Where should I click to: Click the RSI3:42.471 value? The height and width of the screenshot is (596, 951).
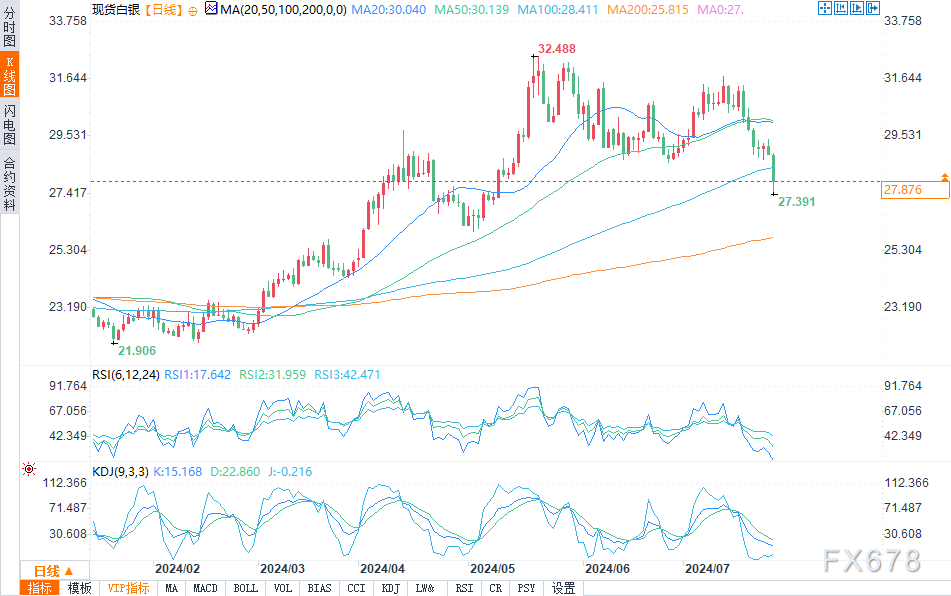(347, 375)
